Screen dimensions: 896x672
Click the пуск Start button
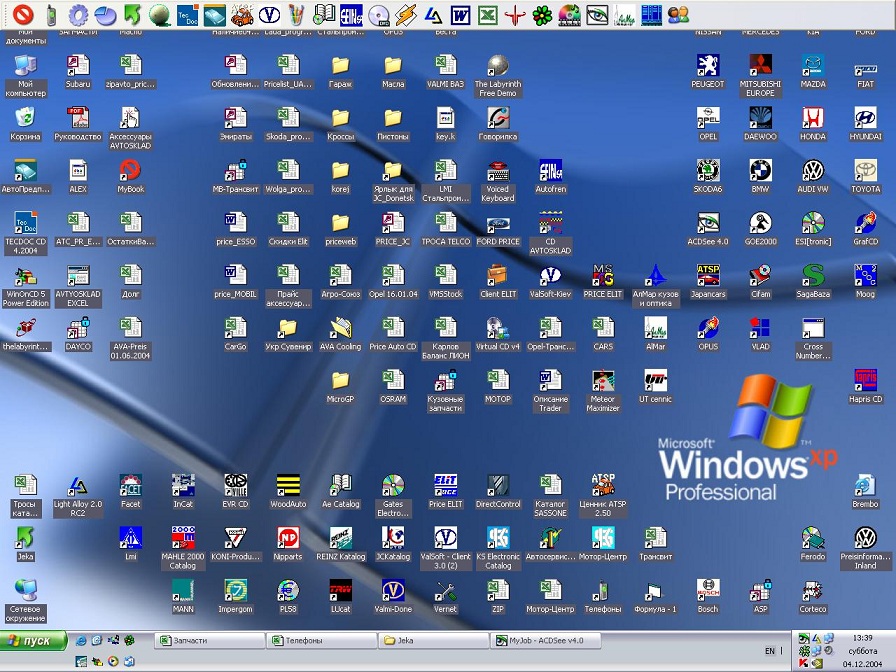point(33,641)
